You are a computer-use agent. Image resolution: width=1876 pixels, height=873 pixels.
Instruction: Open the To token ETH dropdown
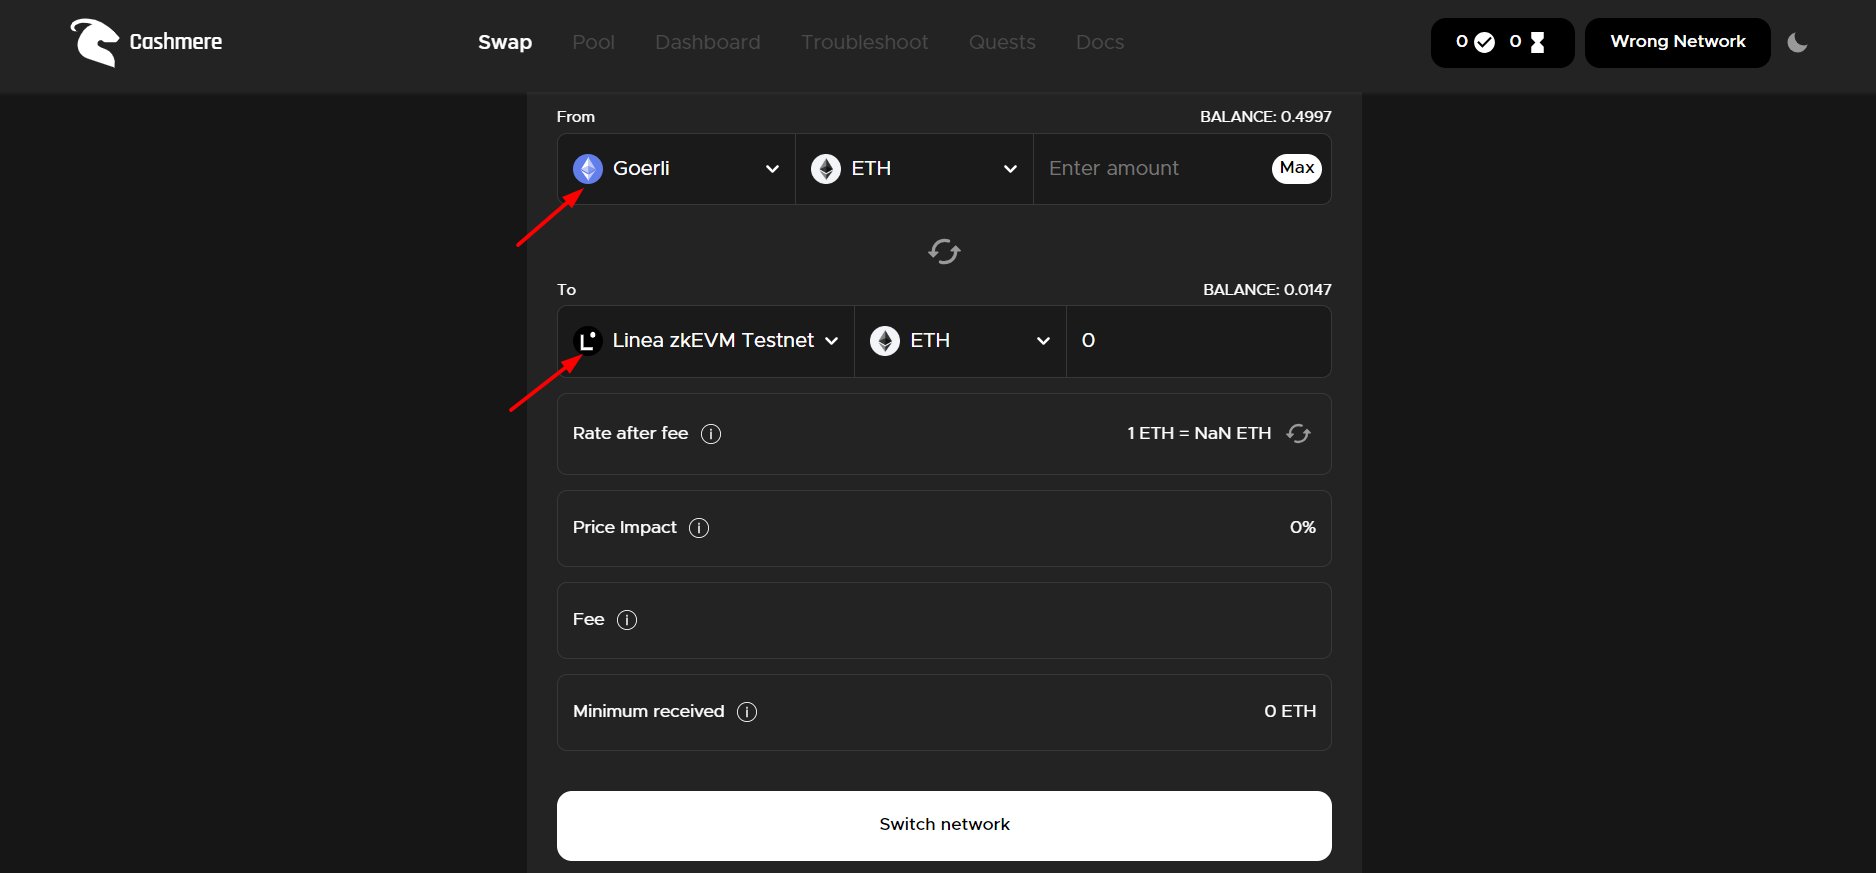tap(960, 341)
